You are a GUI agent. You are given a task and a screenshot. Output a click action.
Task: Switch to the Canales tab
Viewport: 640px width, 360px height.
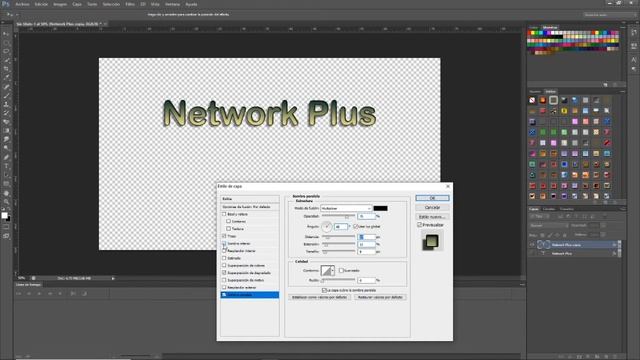click(549, 209)
